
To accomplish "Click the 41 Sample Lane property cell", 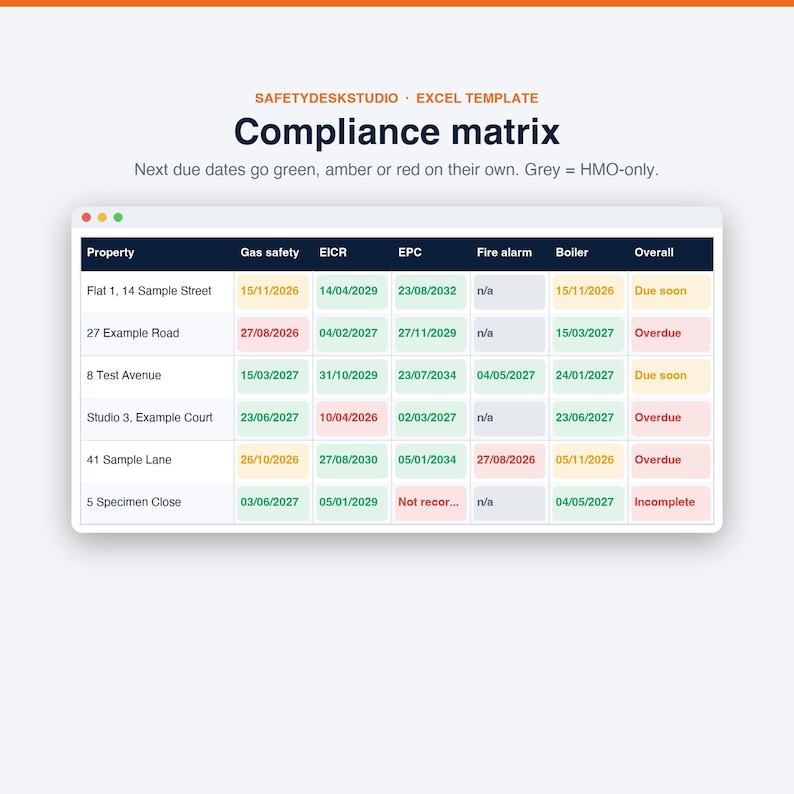I will 157,461.
